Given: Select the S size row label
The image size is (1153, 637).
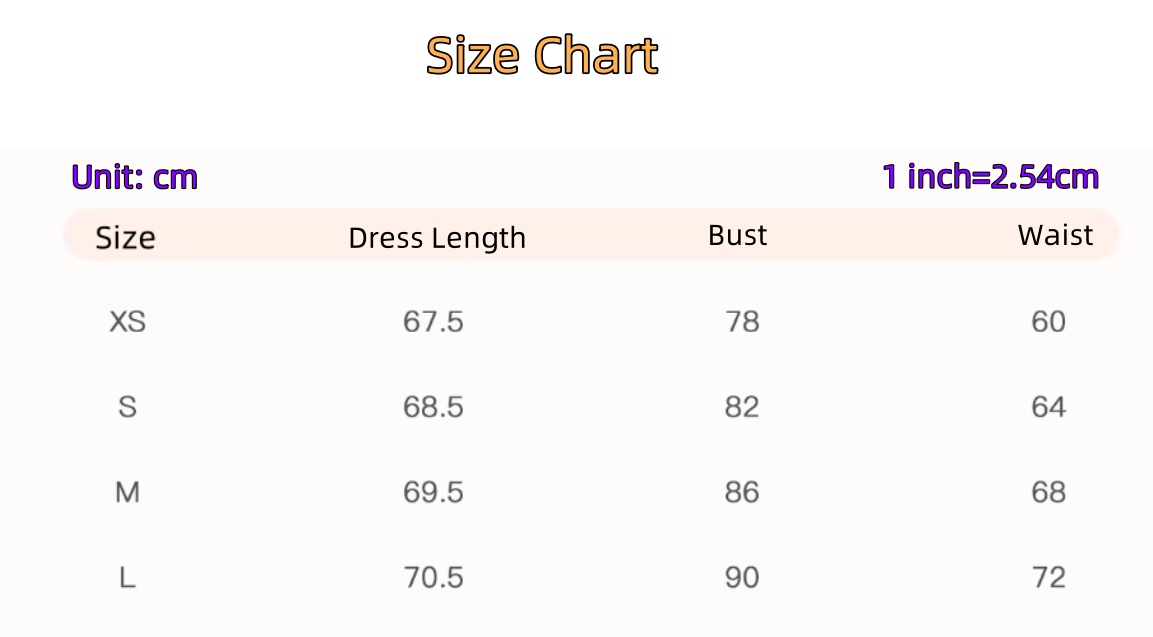Looking at the screenshot, I should pos(127,407).
